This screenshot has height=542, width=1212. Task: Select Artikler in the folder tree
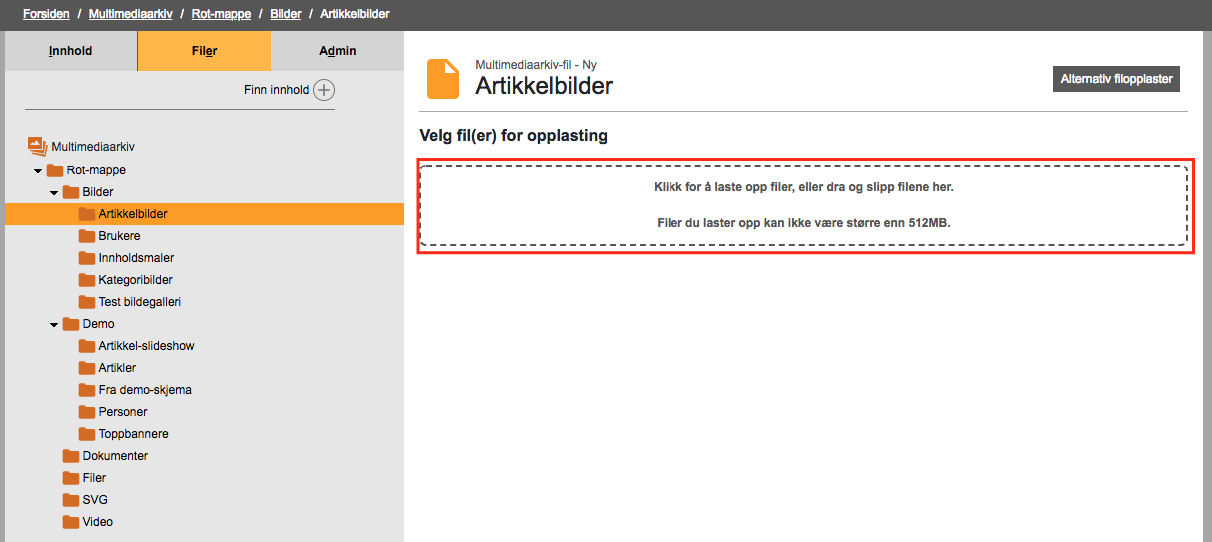(117, 368)
